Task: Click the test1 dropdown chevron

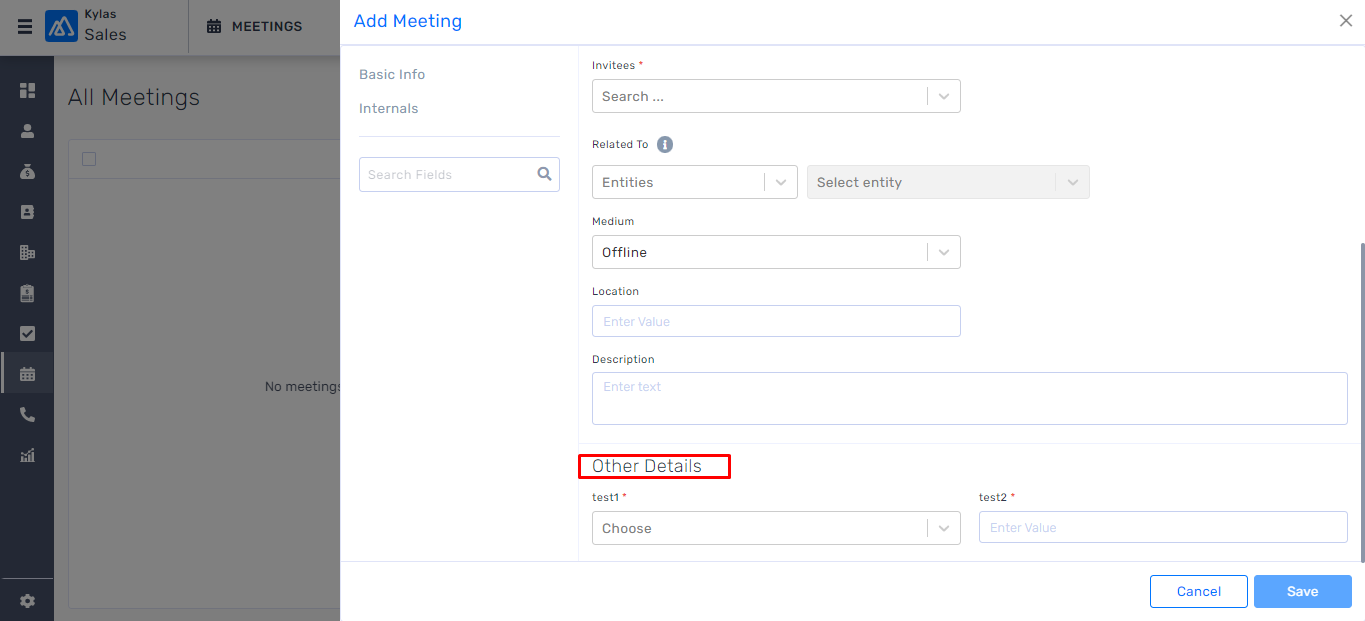Action: click(944, 528)
